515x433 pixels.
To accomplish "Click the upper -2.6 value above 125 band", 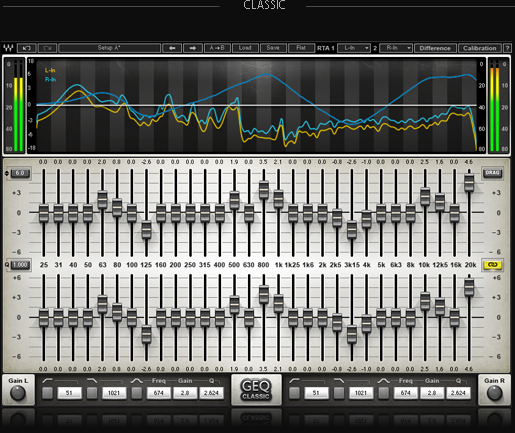I will 146,162.
